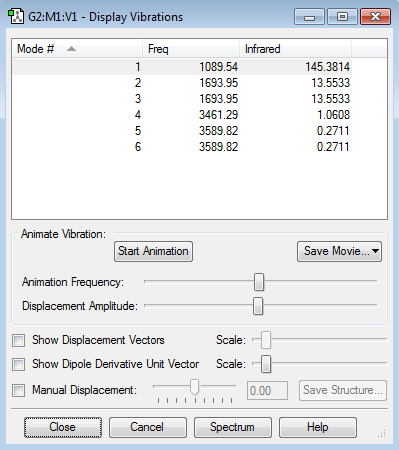Click the Displacement Amplitude slider thumb
399x450 pixels.
tap(258, 306)
